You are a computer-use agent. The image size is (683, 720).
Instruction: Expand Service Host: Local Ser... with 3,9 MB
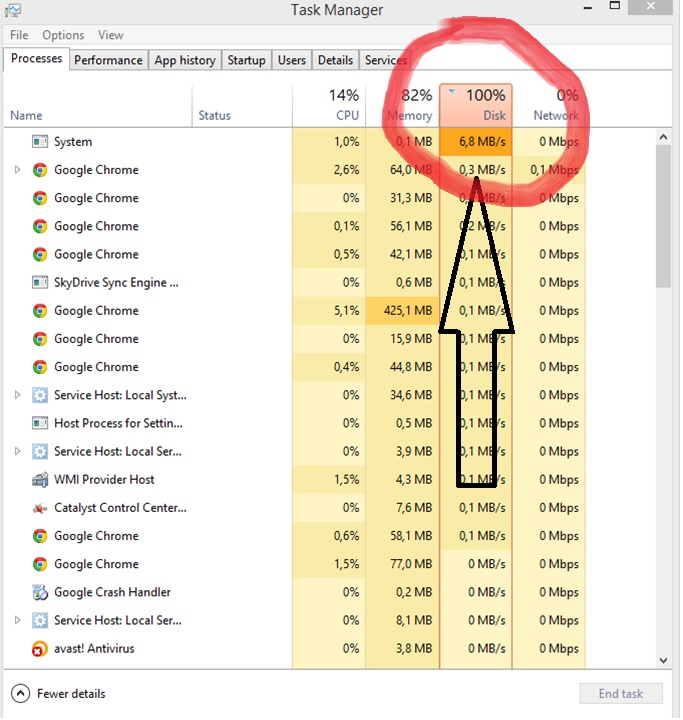17,451
